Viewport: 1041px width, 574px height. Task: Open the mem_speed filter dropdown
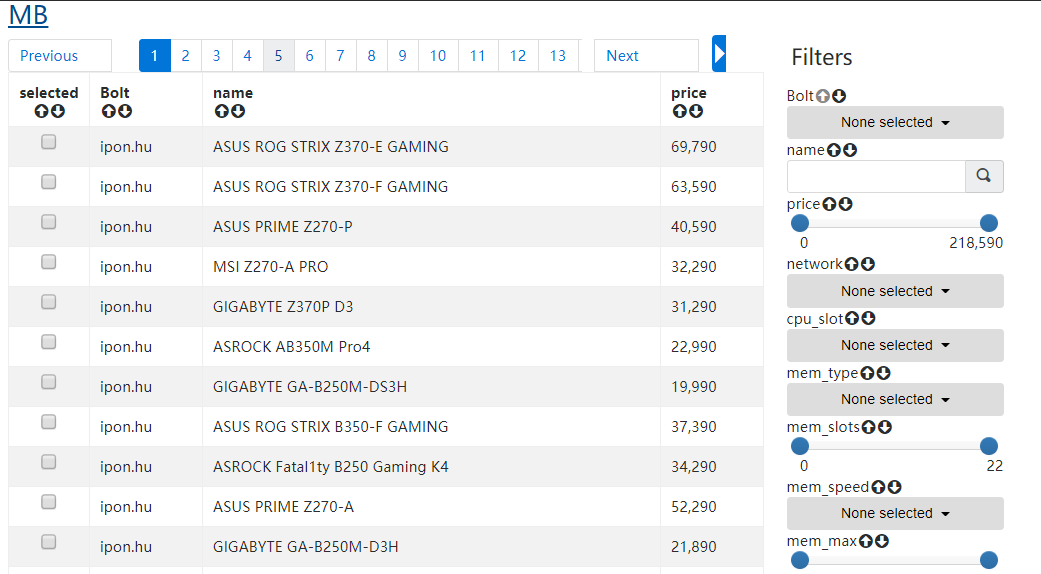[895, 514]
